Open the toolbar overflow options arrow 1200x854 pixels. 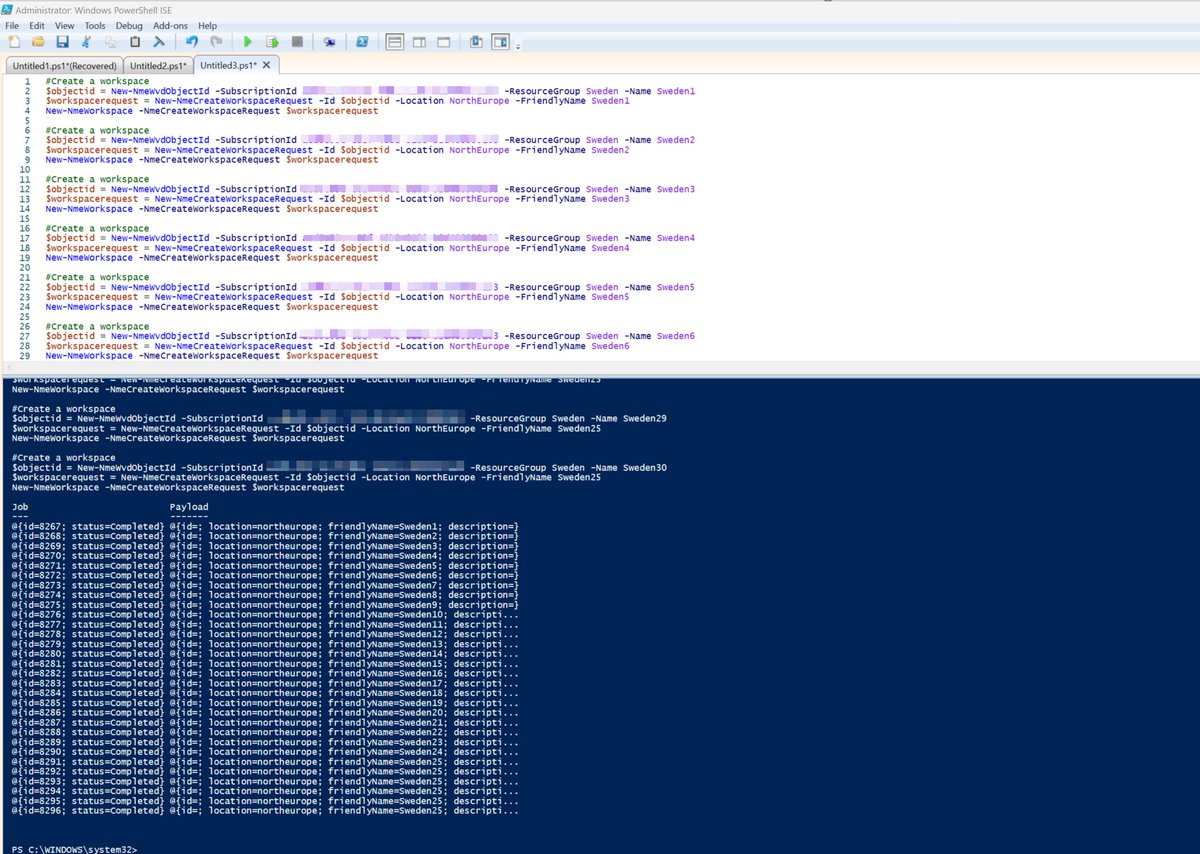point(518,45)
